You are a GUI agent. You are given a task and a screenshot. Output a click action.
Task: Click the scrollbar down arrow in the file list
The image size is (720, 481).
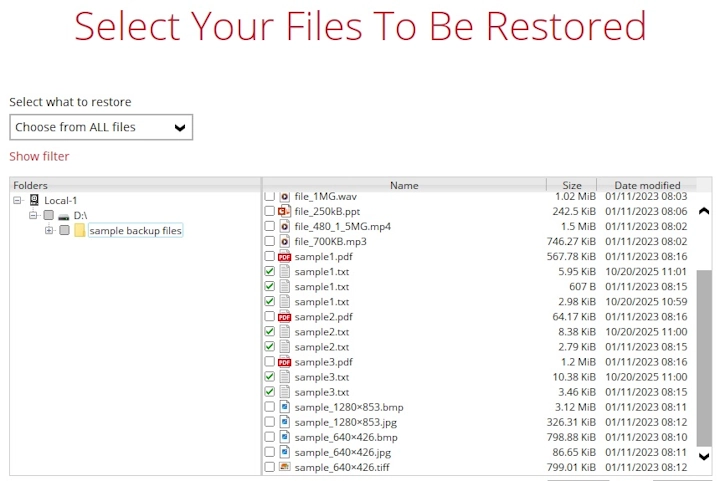coord(704,456)
